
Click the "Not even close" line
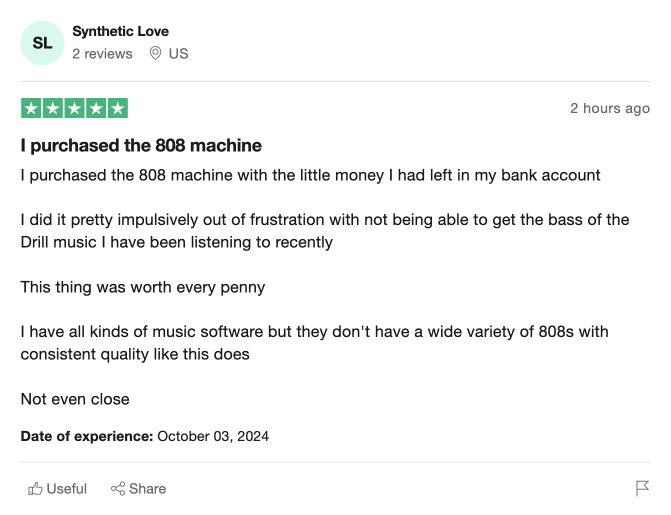(x=75, y=399)
